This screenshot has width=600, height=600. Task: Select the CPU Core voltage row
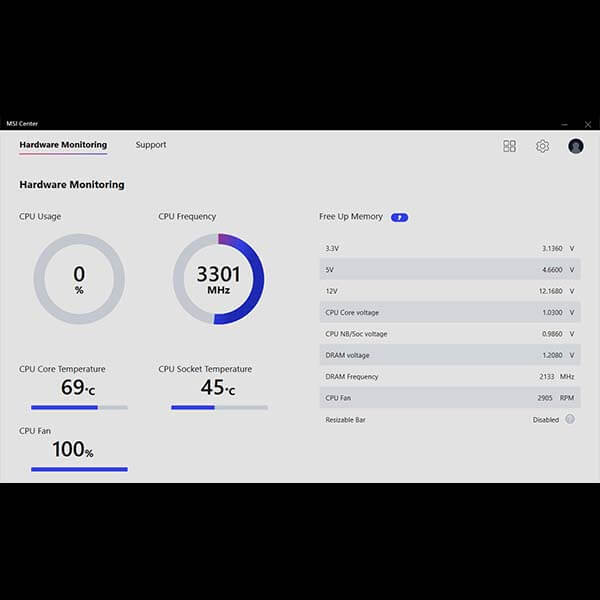click(449, 312)
